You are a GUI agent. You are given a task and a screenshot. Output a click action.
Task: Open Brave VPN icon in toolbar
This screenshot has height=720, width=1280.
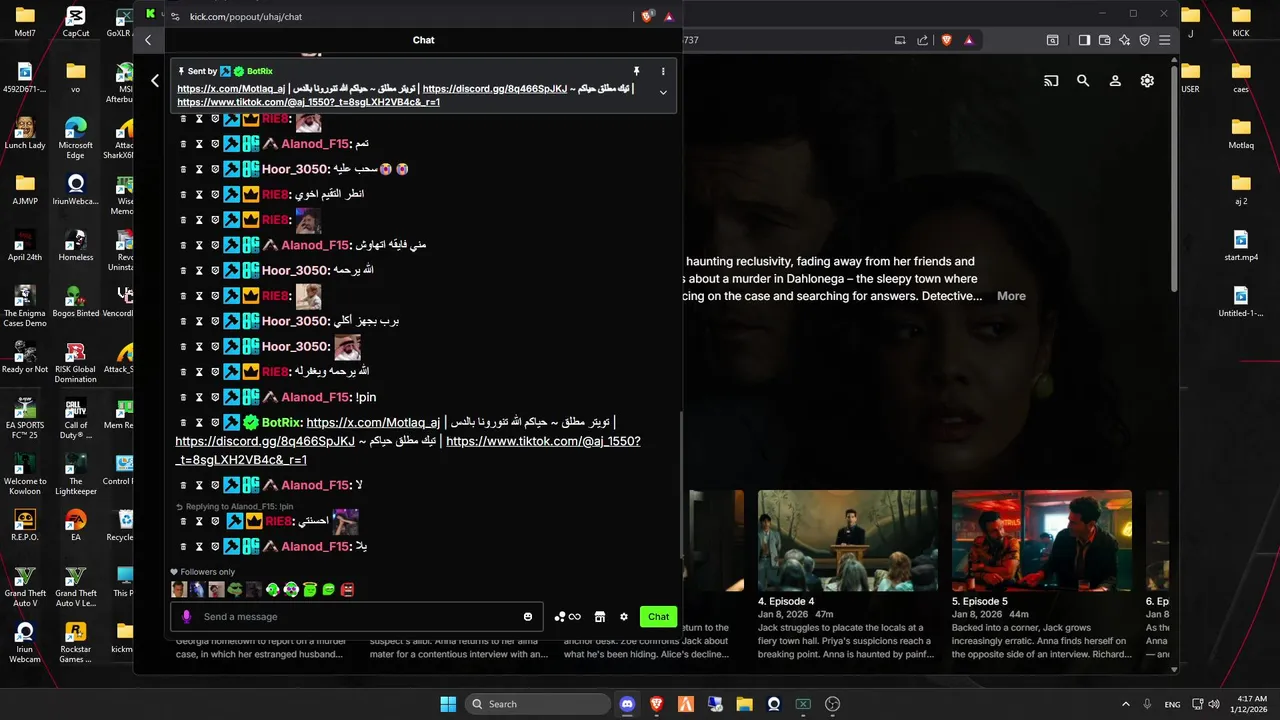pos(1144,40)
